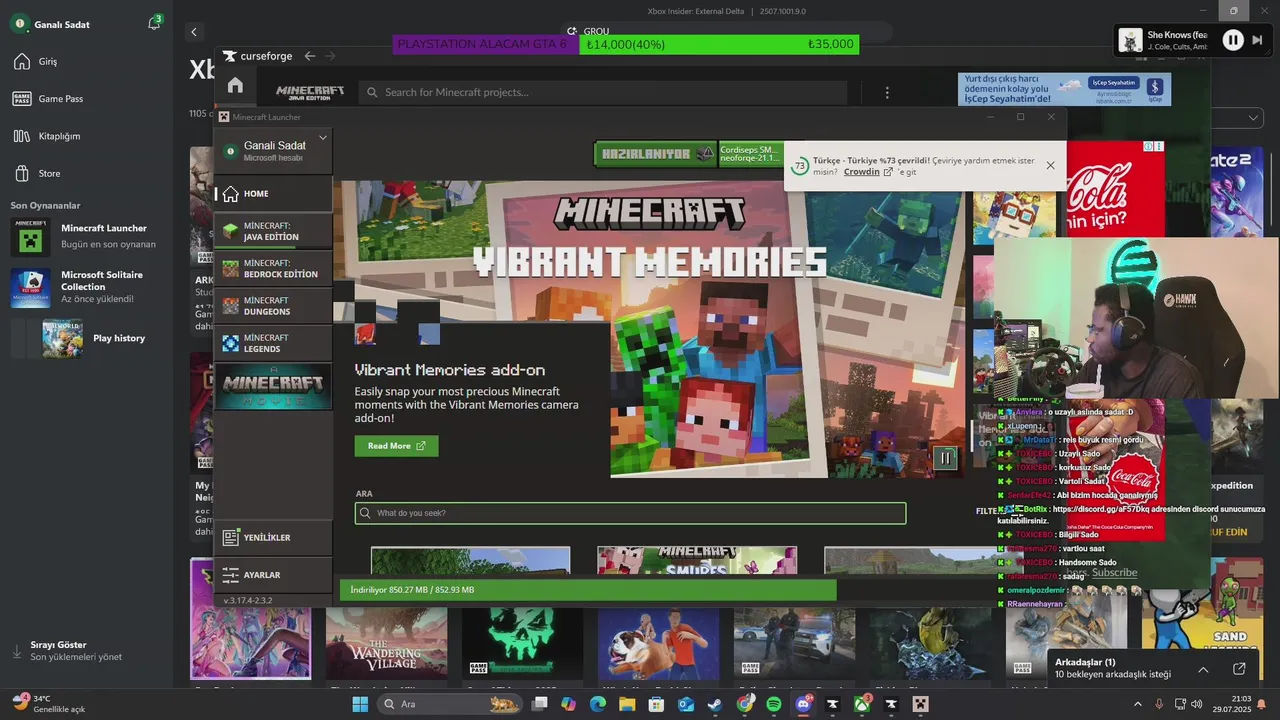Show hidden system tray icons

[1137, 704]
